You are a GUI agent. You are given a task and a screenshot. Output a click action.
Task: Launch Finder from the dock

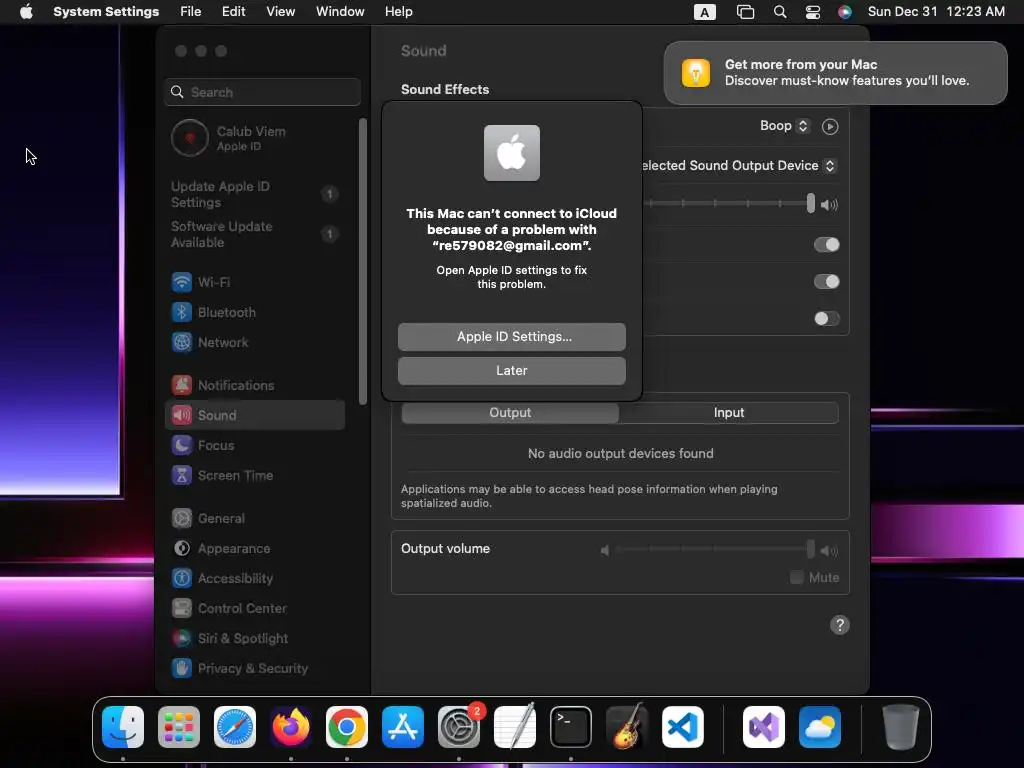pyautogui.click(x=123, y=727)
